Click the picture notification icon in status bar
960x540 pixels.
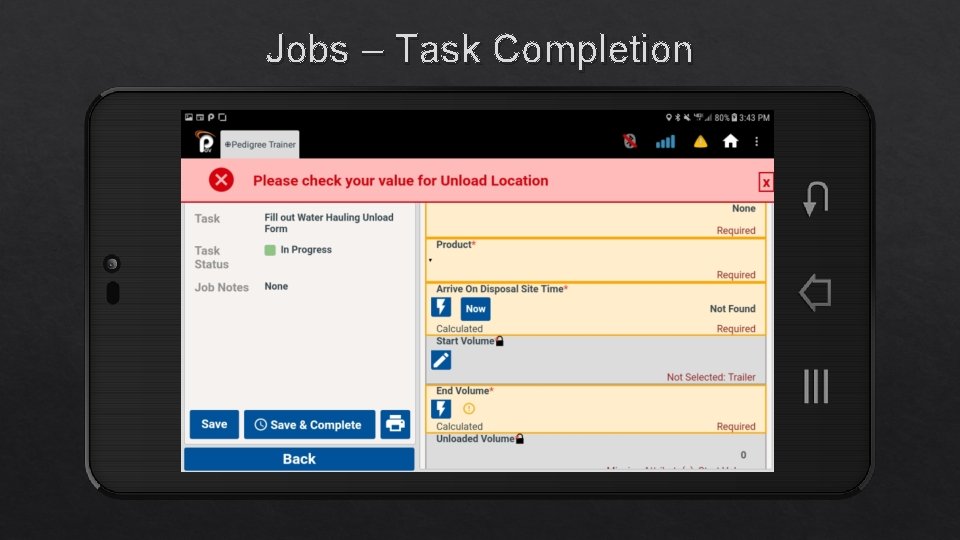[x=189, y=117]
